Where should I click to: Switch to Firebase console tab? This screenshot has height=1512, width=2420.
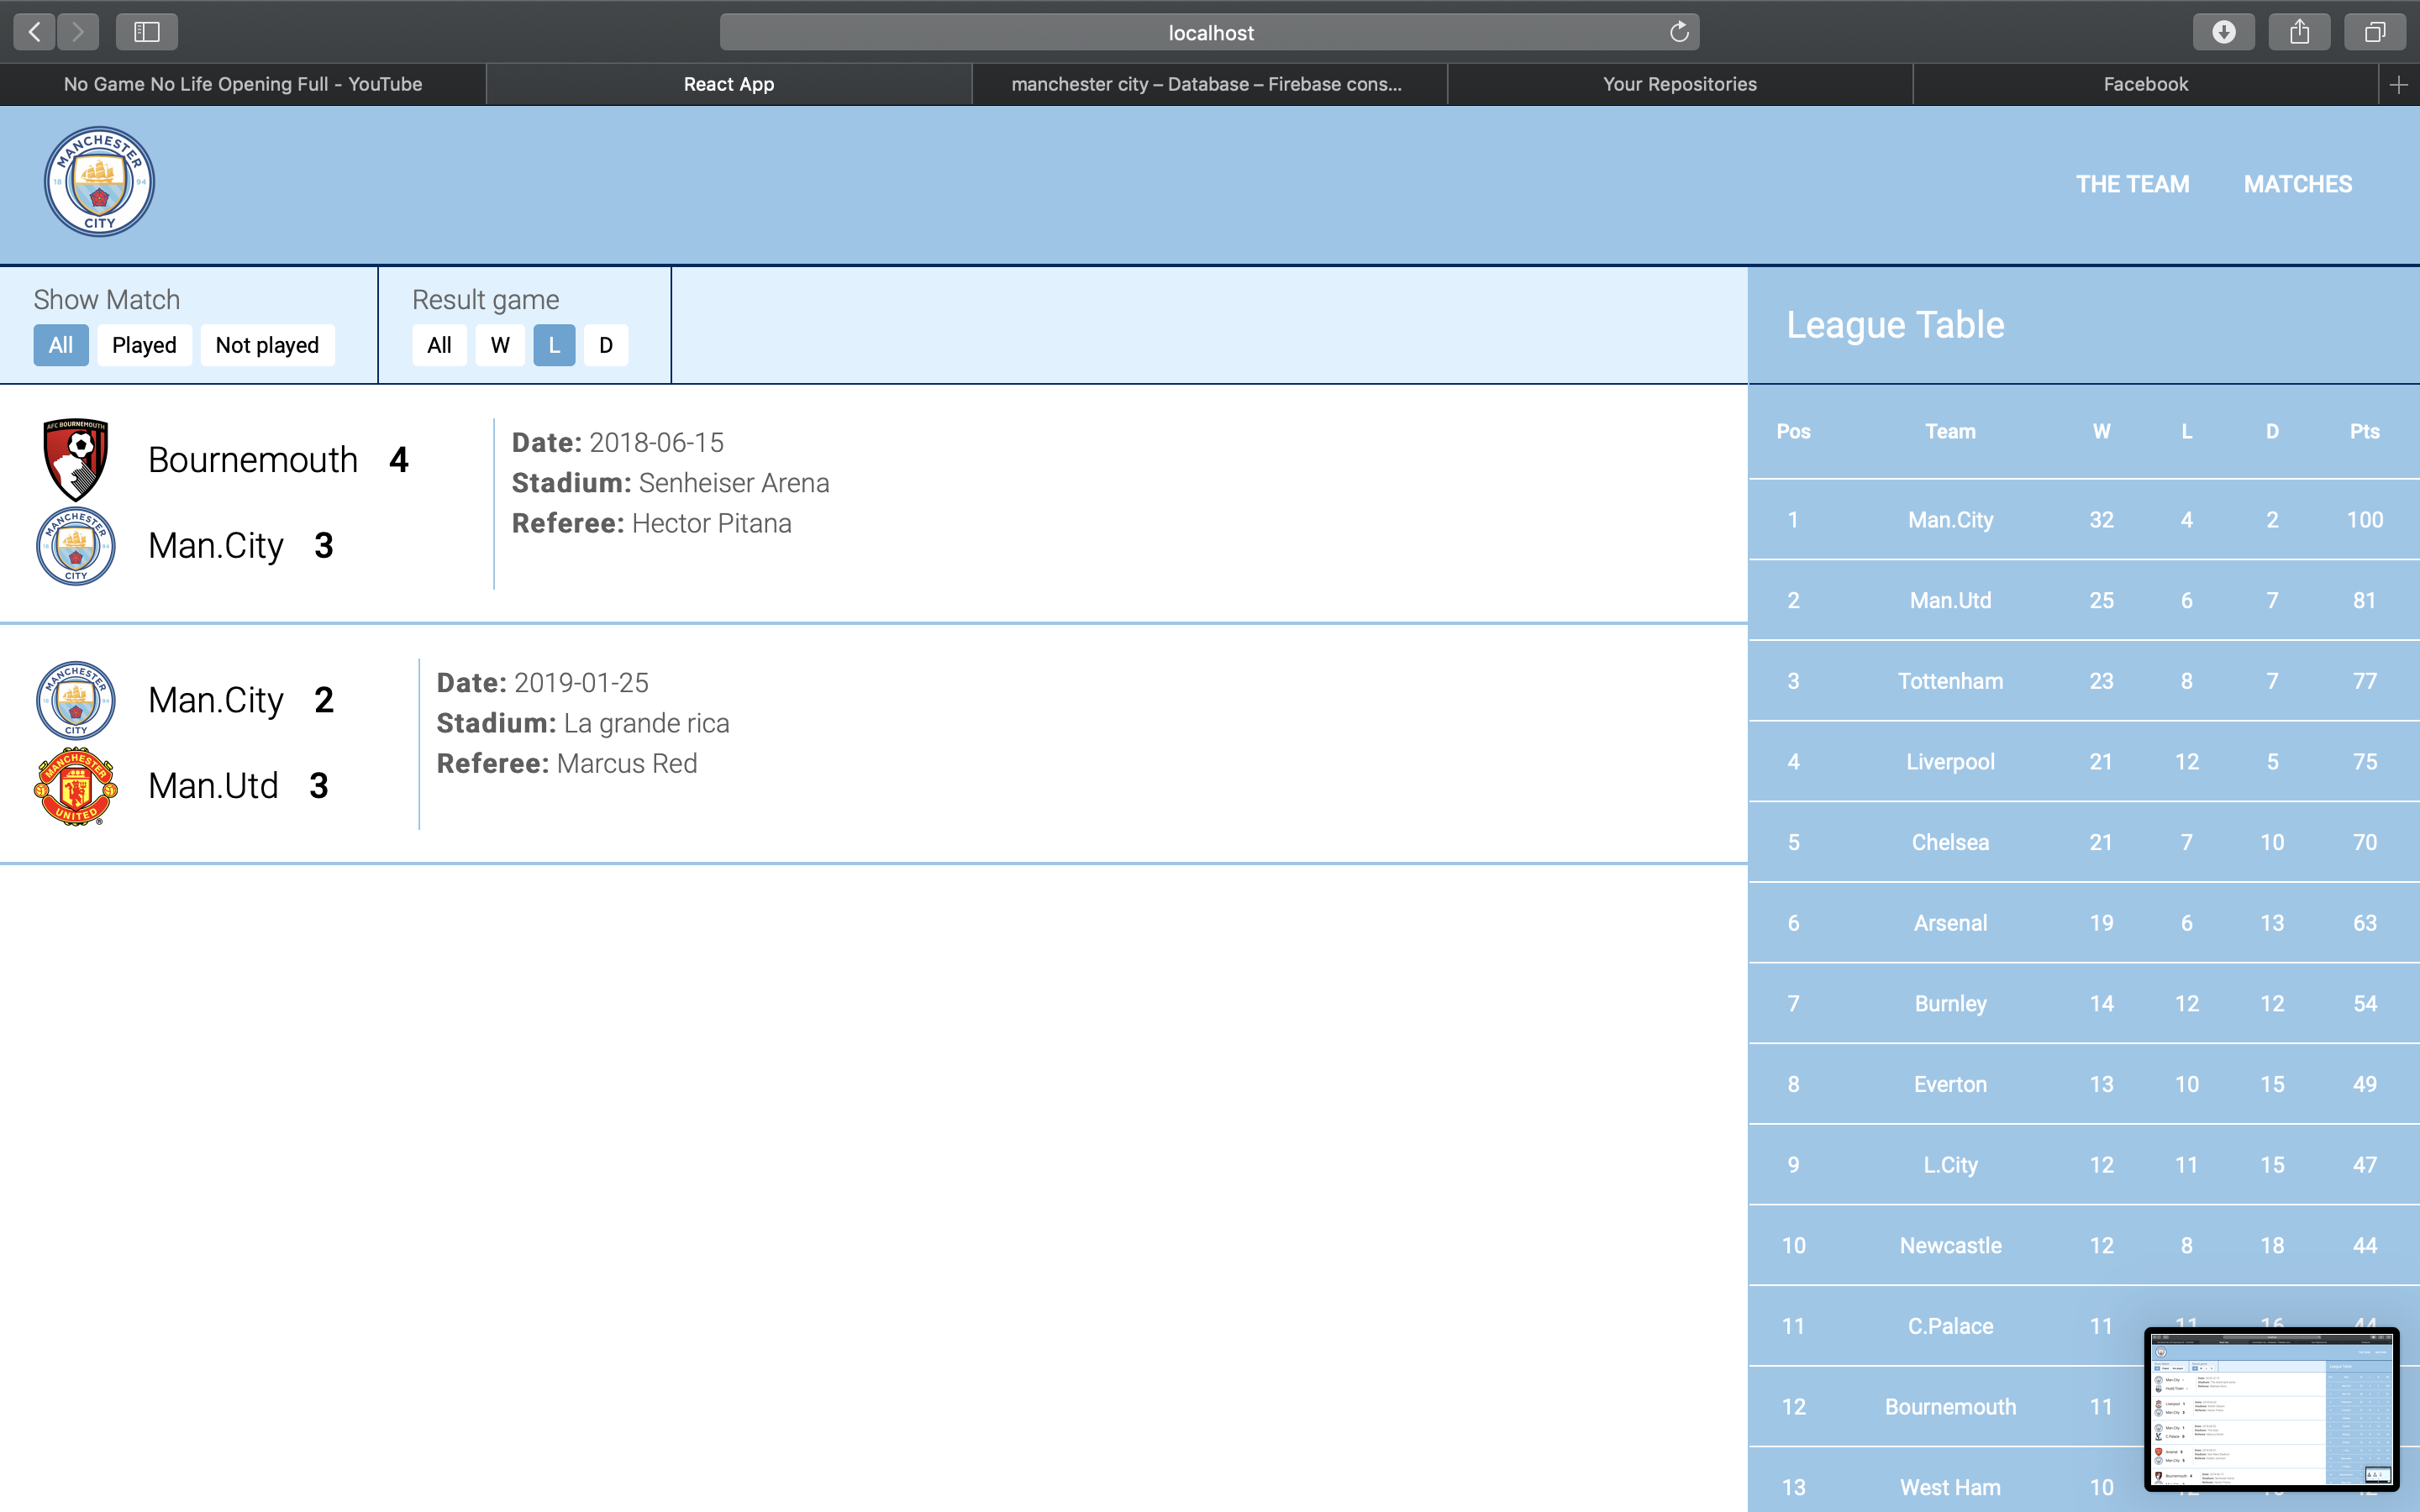click(1207, 85)
